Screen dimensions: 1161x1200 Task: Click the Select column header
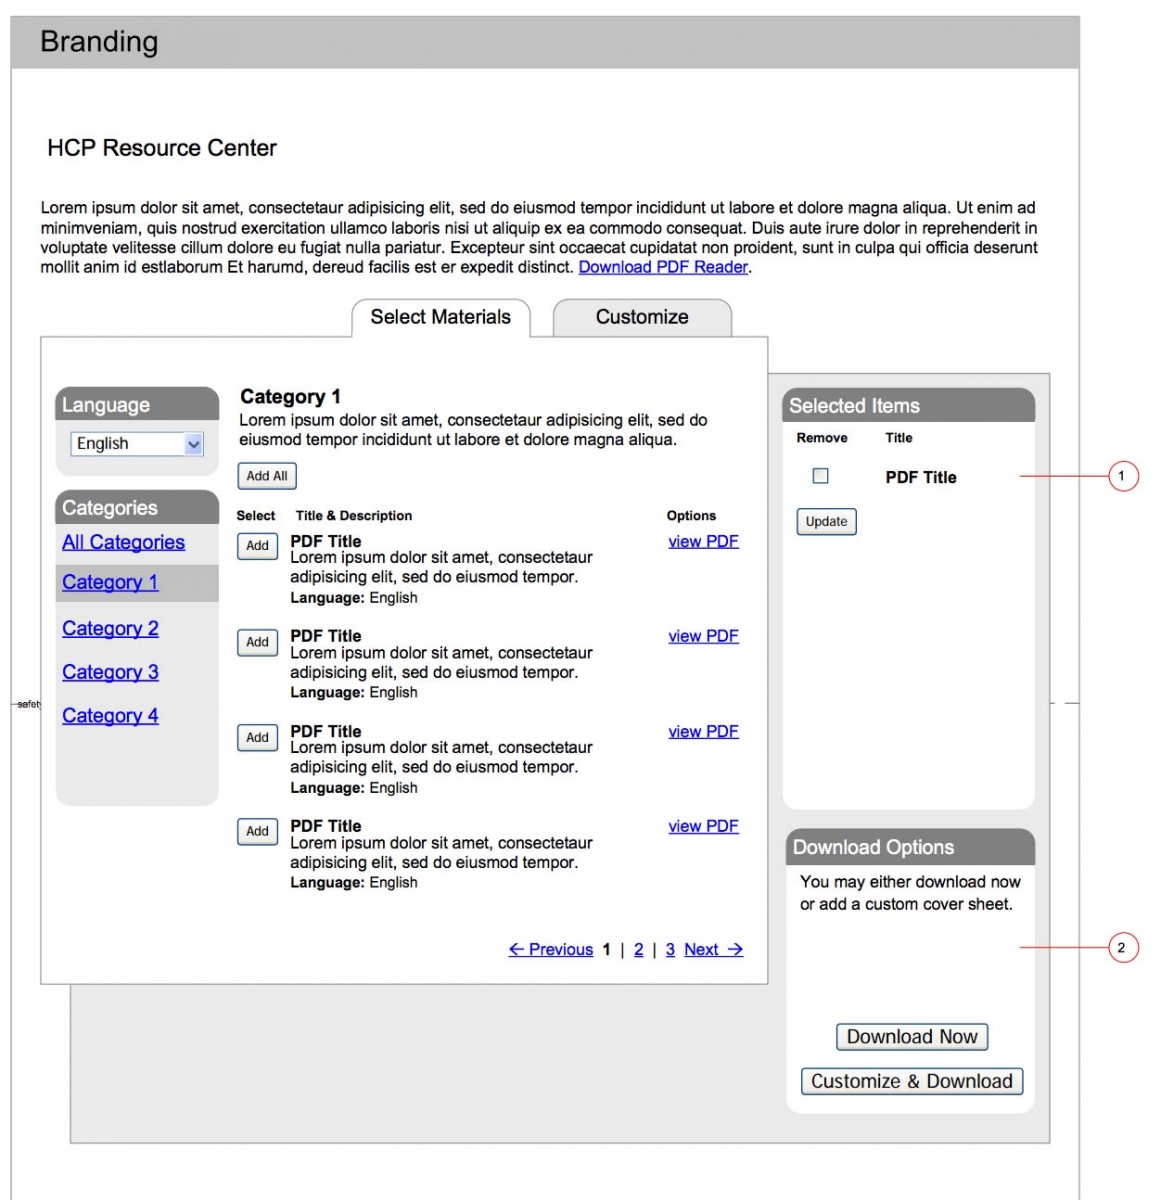click(256, 516)
